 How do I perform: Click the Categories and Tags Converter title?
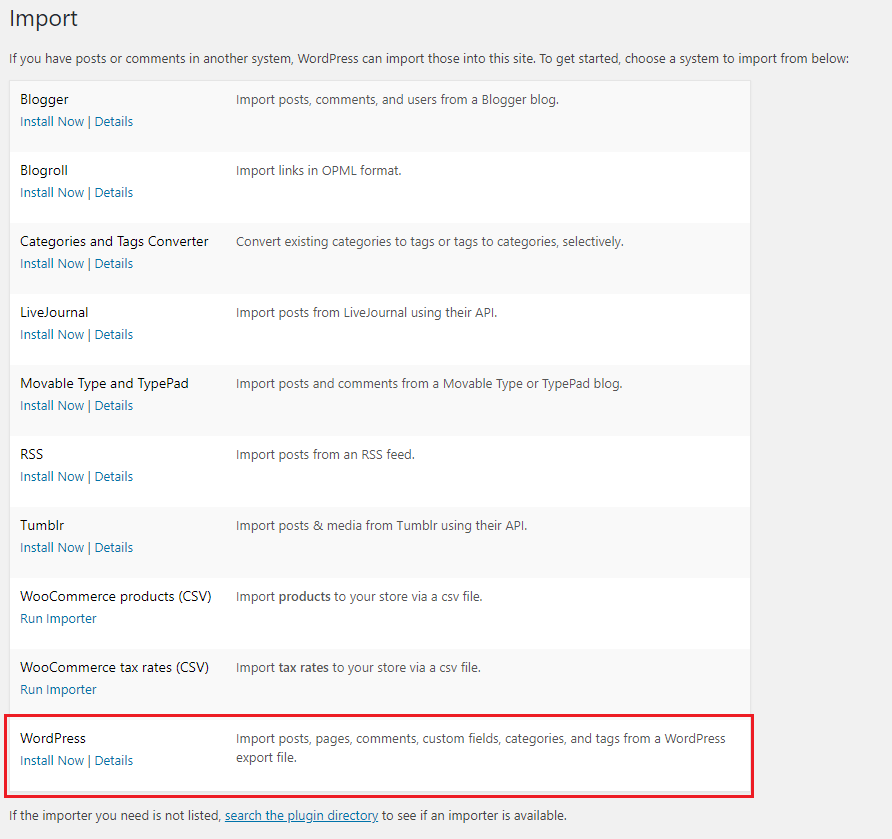coord(114,242)
